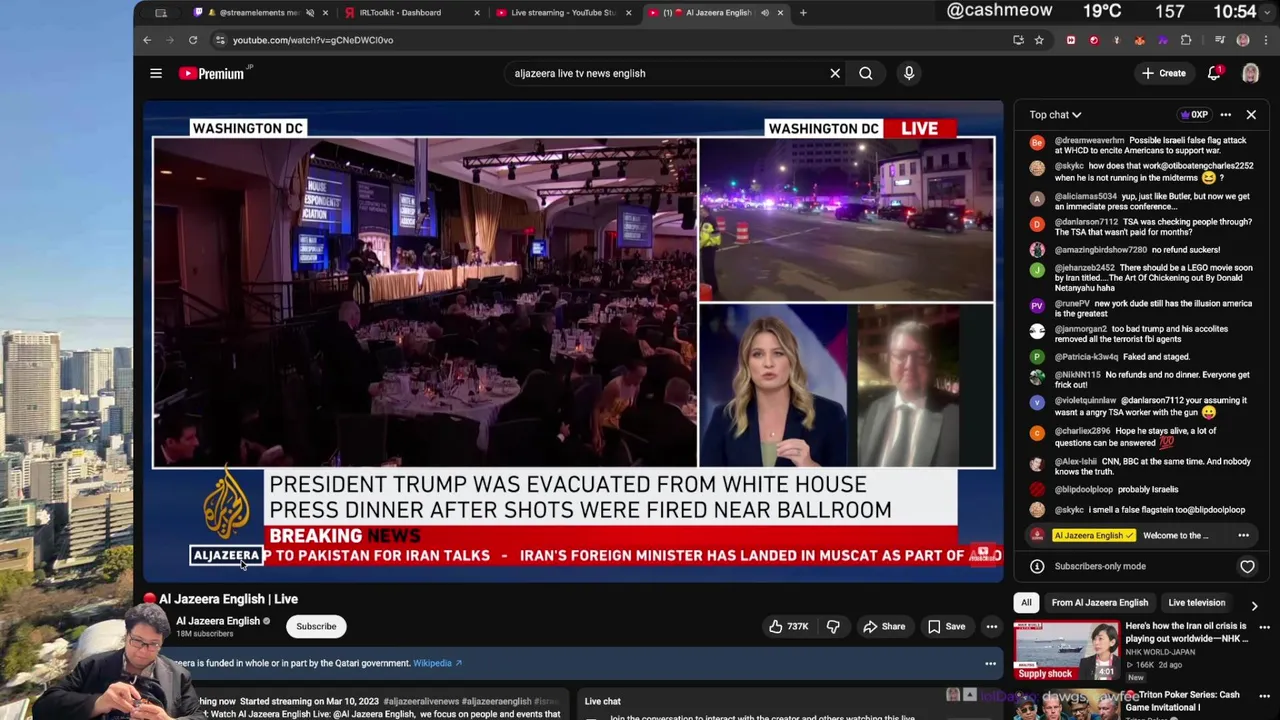The width and height of the screenshot is (1280, 720).
Task: Clear the search box text
Action: (x=835, y=73)
